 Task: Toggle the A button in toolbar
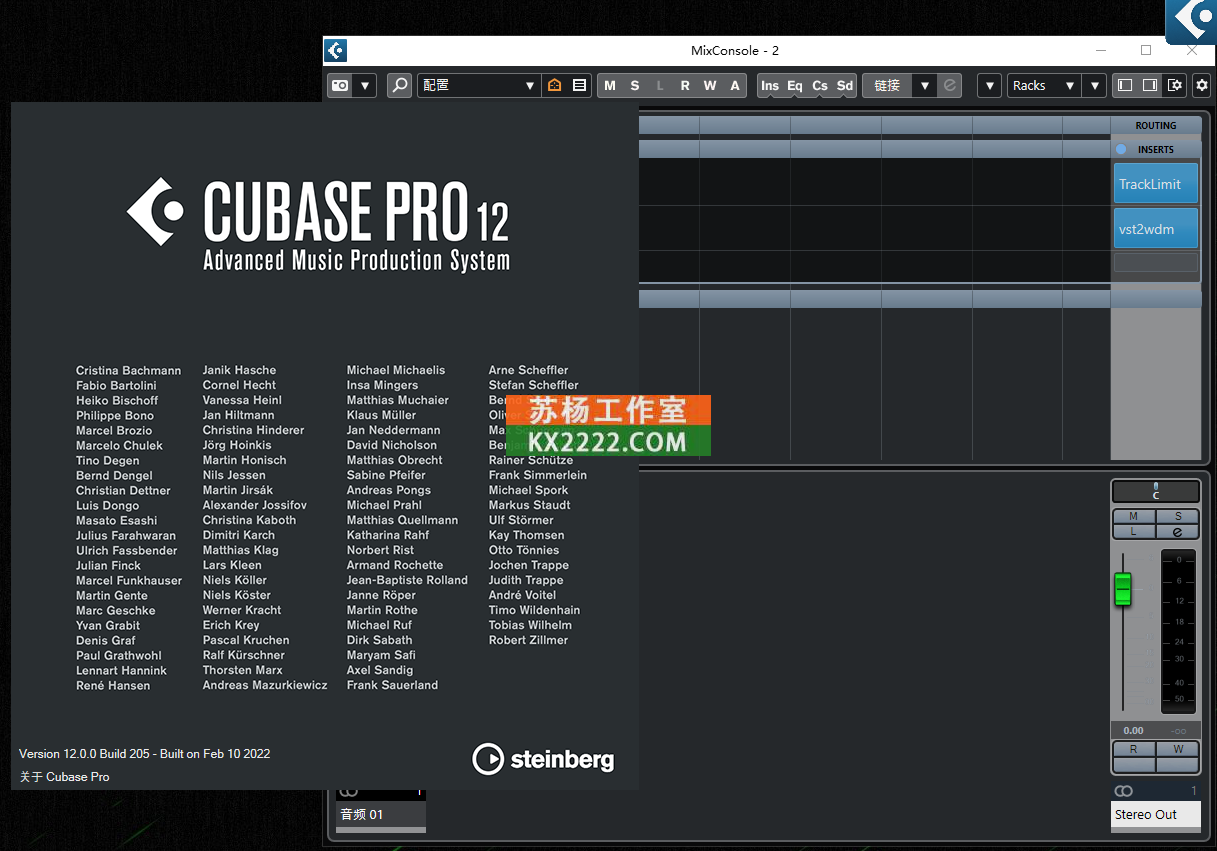click(735, 86)
